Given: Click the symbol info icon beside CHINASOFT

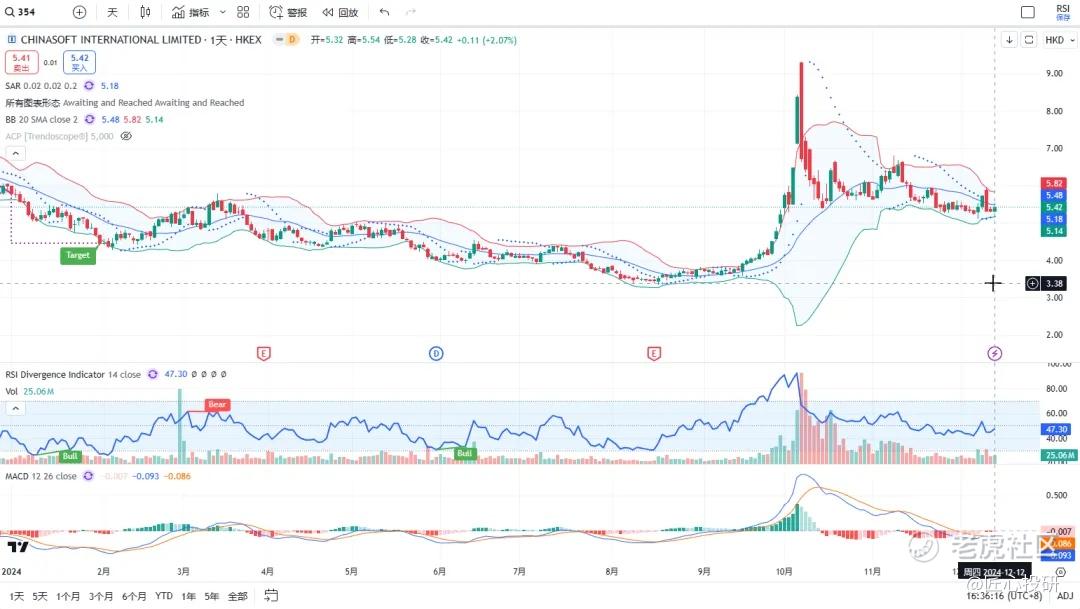Looking at the screenshot, I should [x=12, y=40].
